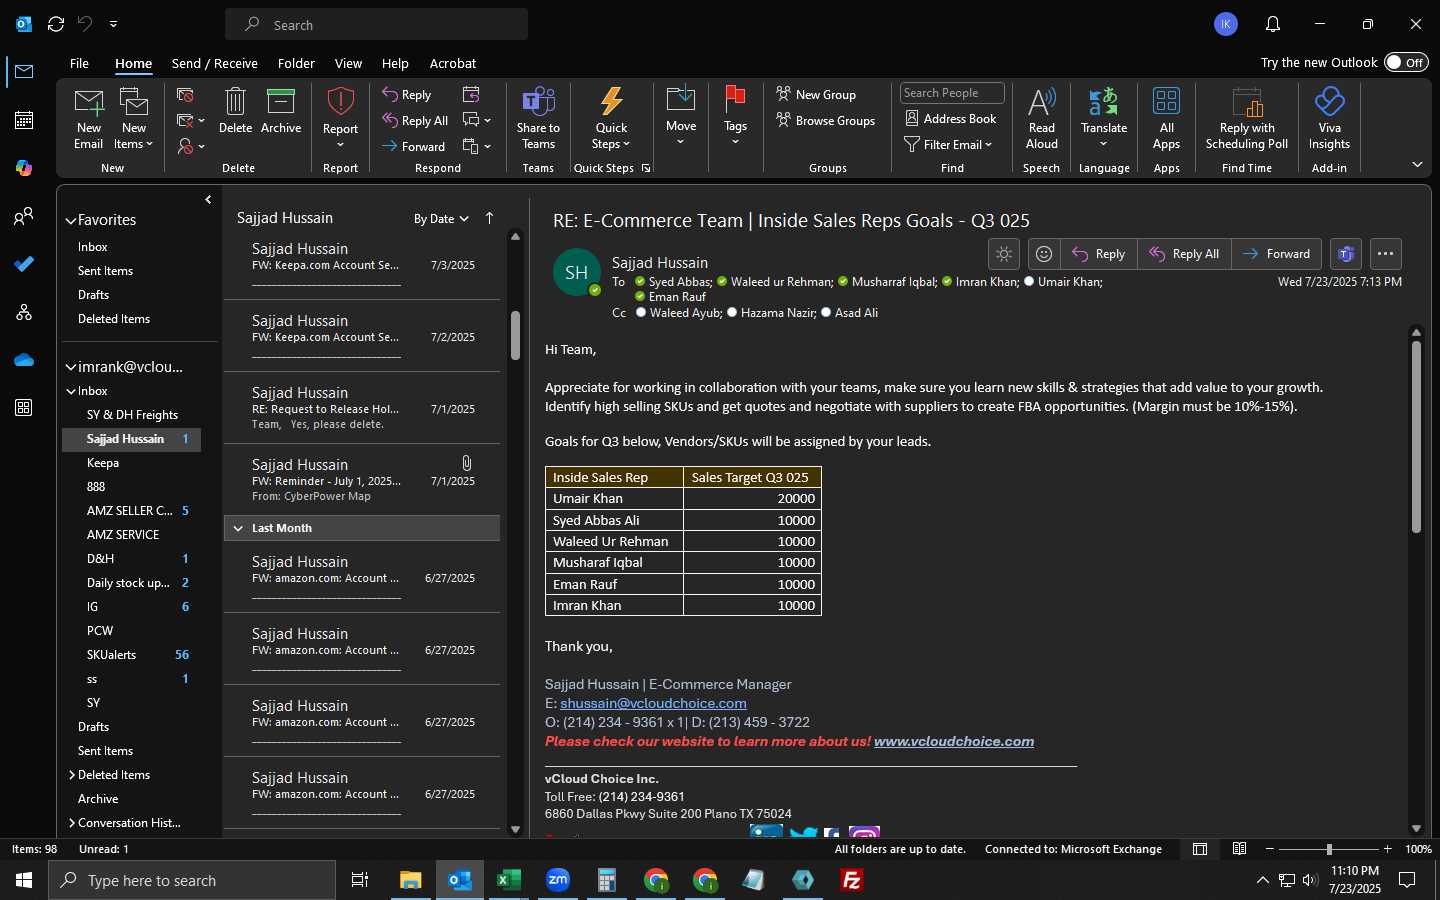This screenshot has width=1440, height=900.
Task: Start Read Aloud speech
Action: point(1041,119)
